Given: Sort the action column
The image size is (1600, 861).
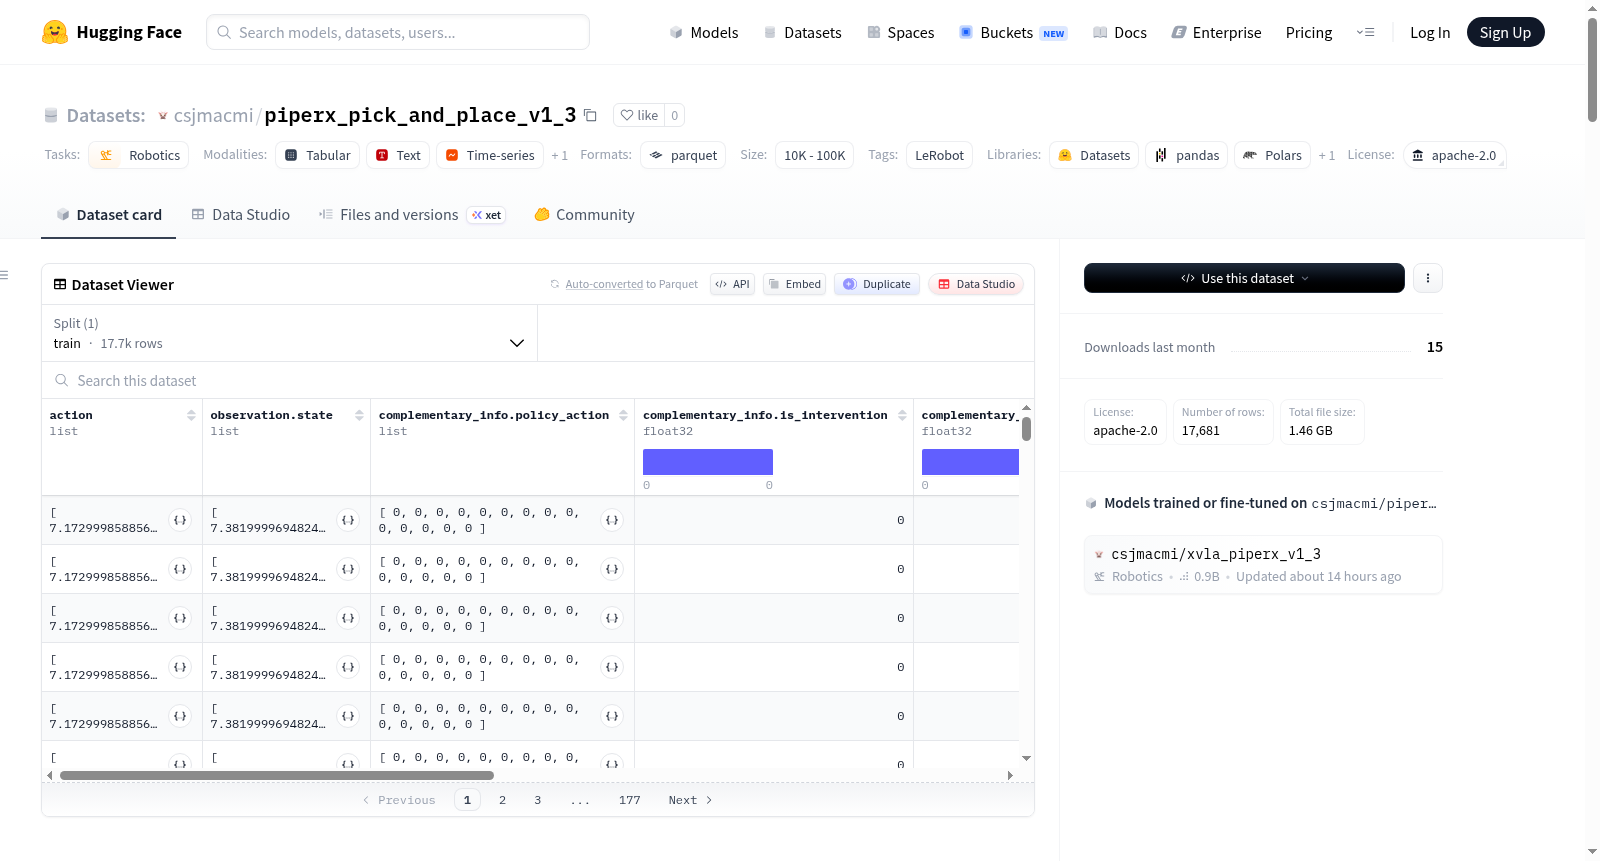Looking at the screenshot, I should [x=191, y=415].
